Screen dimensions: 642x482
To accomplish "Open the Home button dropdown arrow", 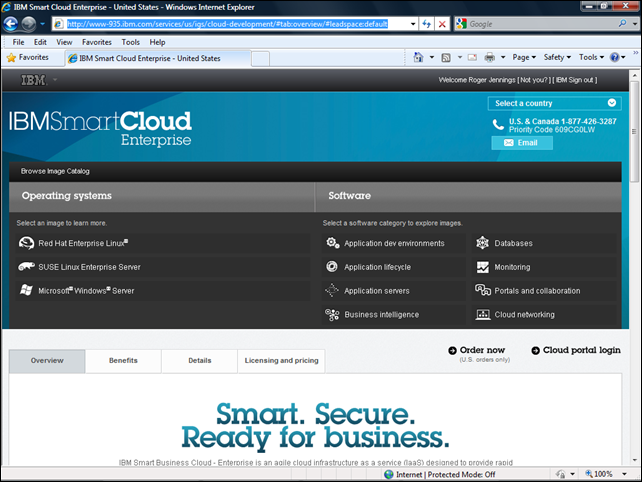I will click(x=432, y=57).
